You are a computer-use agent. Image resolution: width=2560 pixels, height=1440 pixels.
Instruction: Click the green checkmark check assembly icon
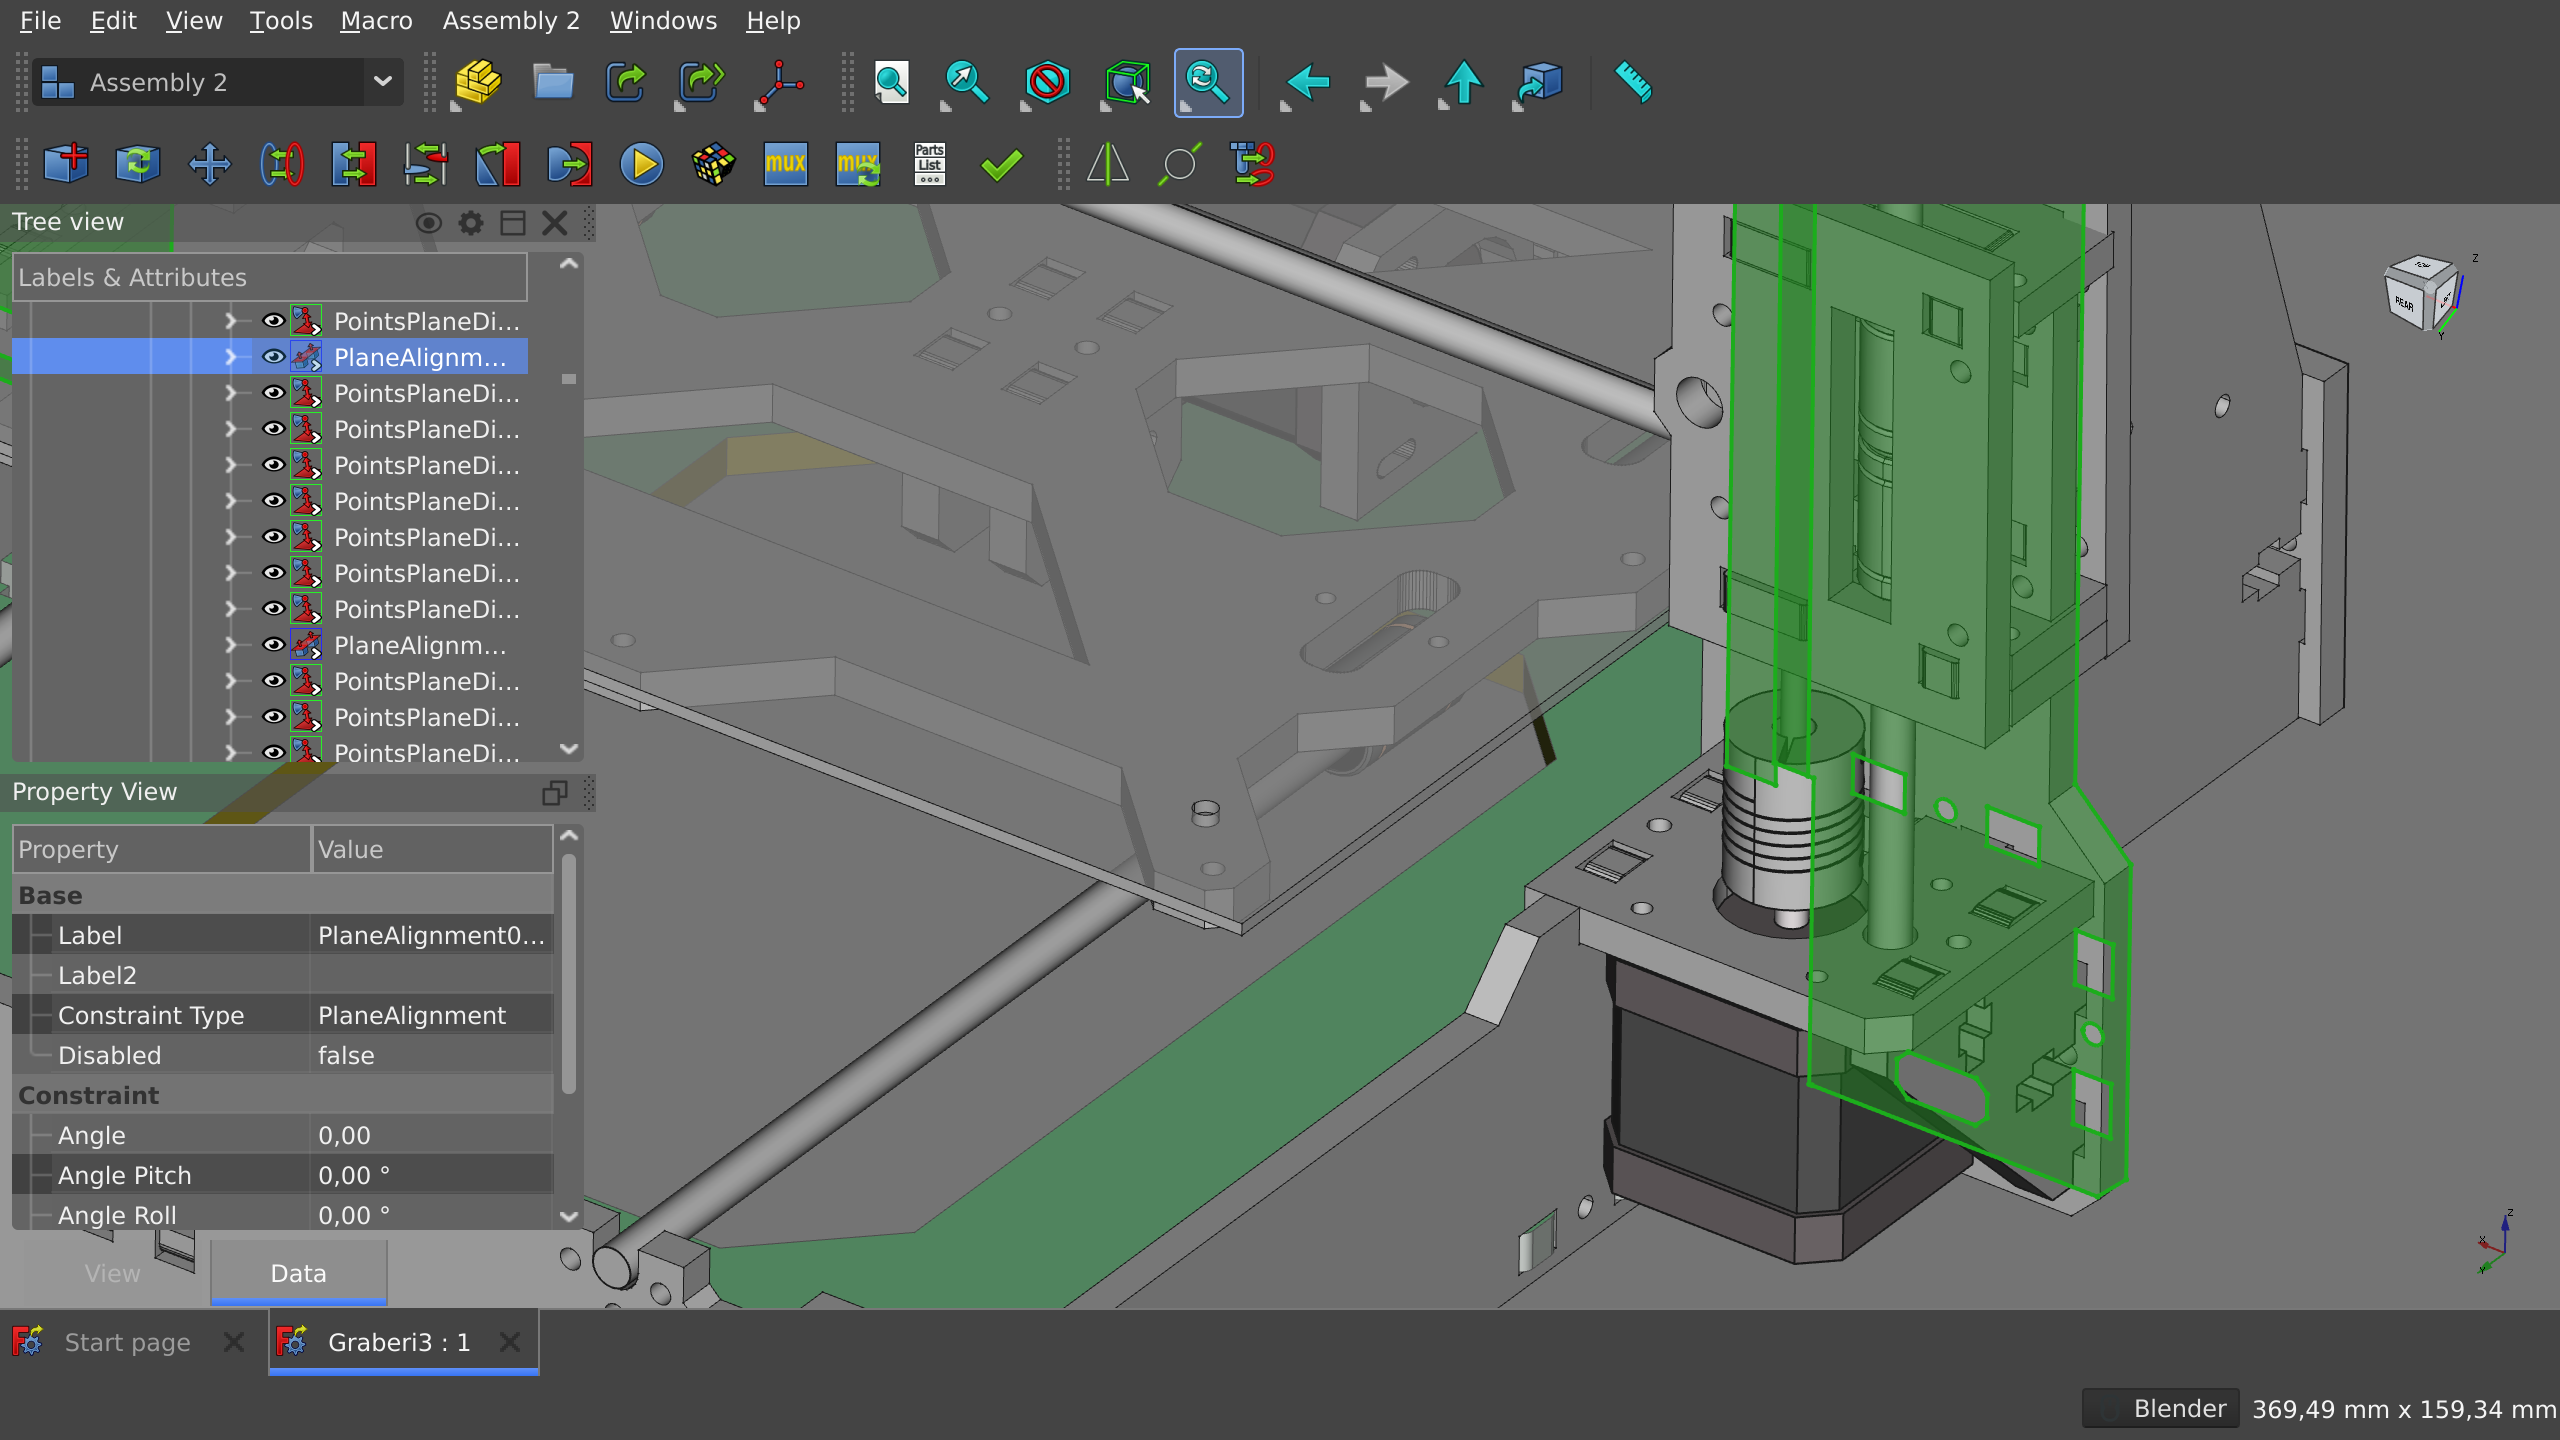tap(1002, 164)
